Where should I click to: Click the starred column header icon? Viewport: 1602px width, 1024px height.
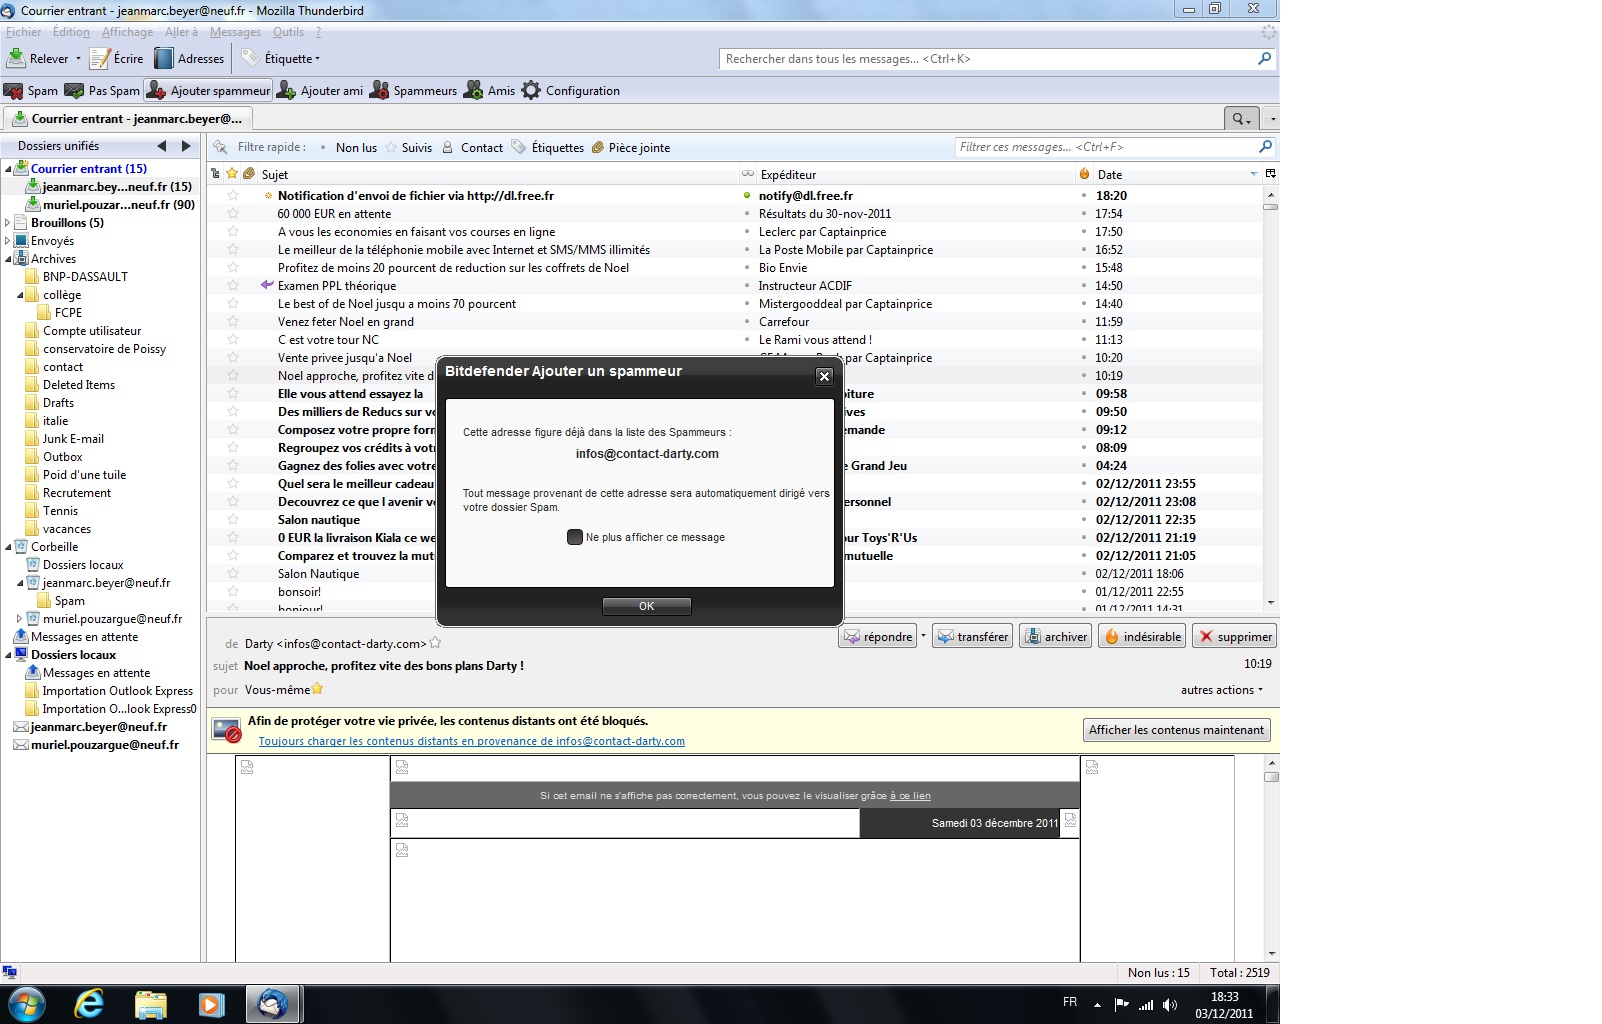[232, 174]
